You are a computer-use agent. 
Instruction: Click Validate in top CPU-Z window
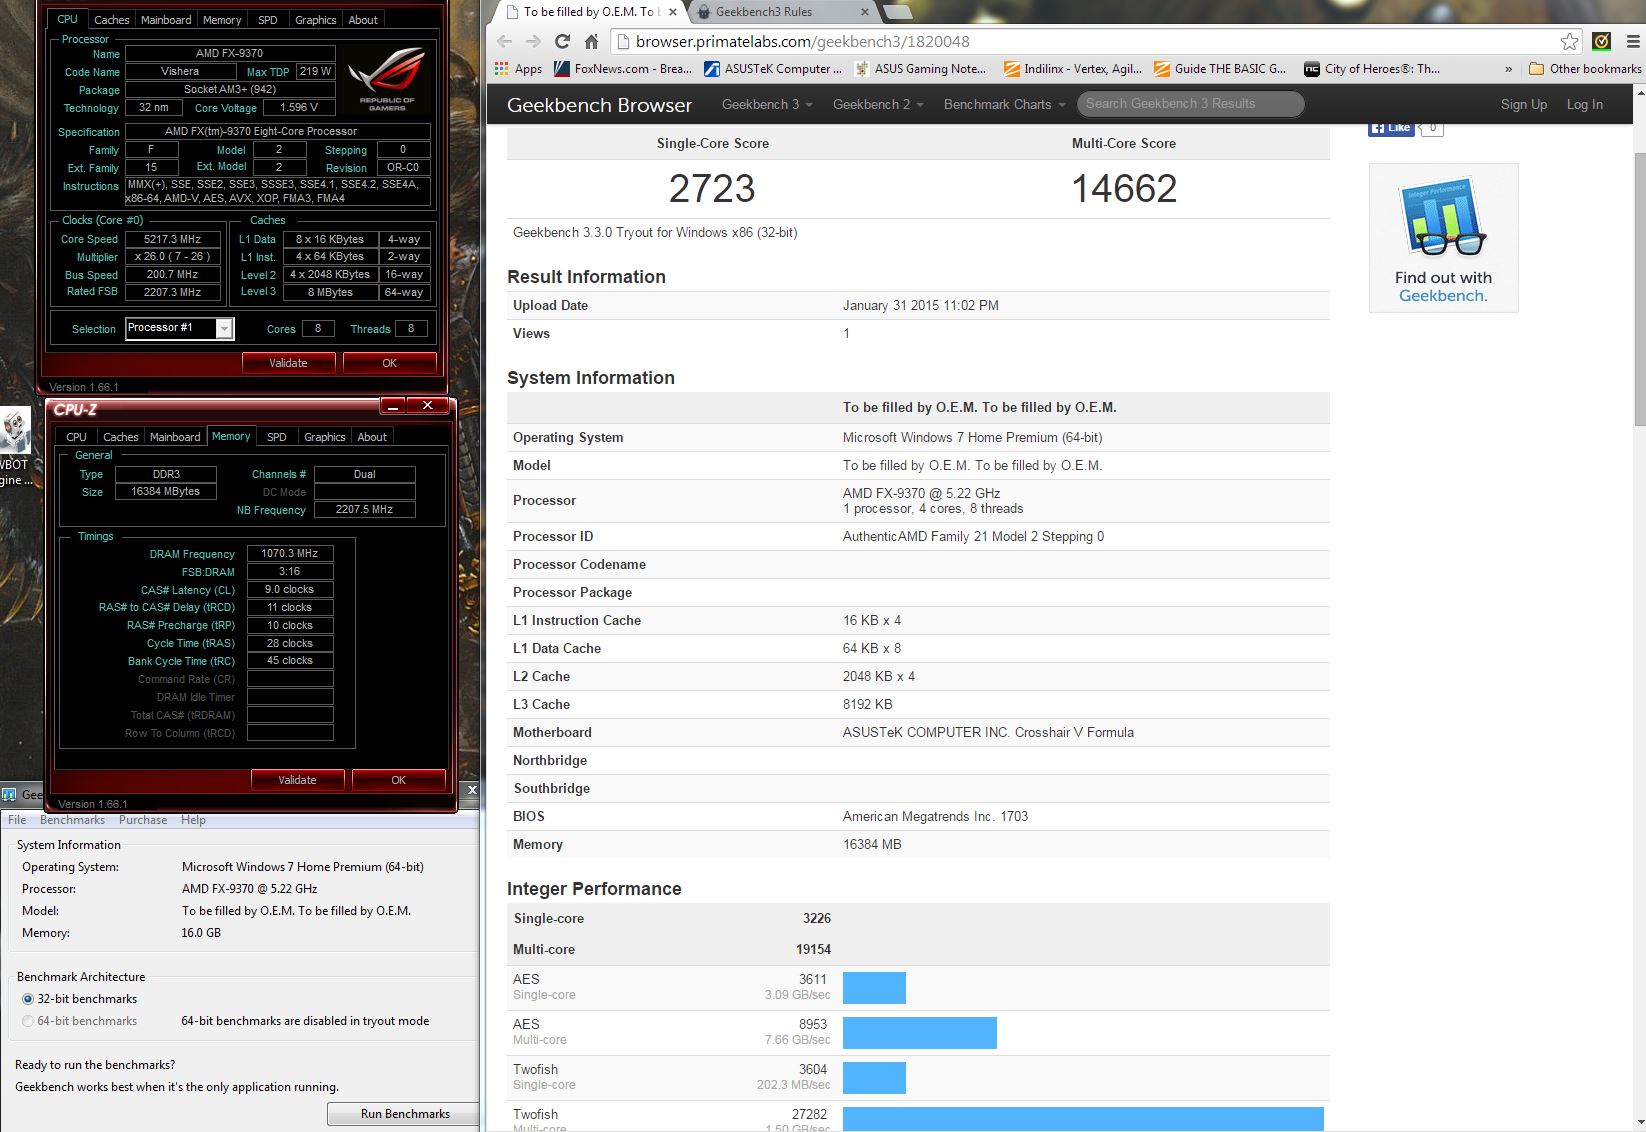[288, 363]
